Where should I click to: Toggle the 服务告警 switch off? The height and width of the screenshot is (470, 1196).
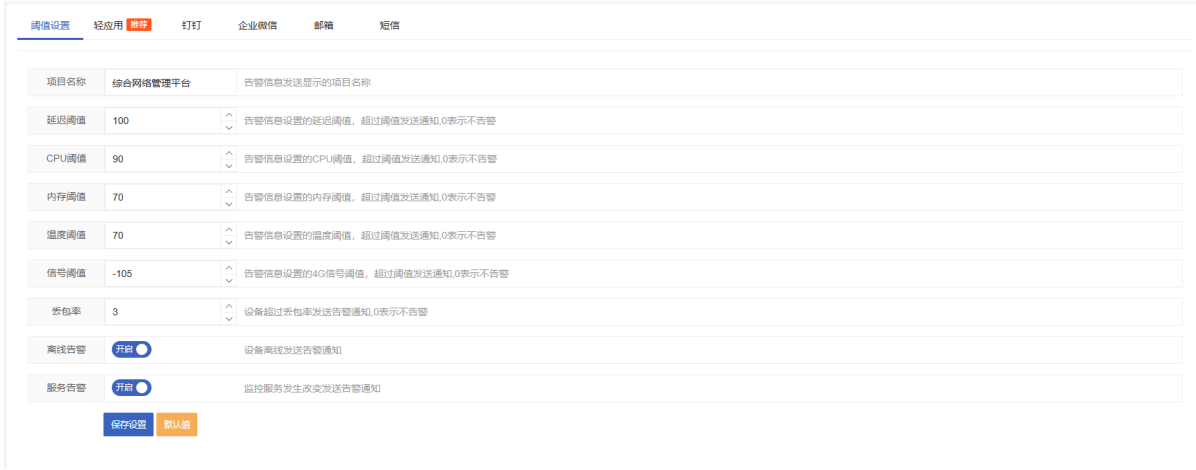tap(131, 388)
